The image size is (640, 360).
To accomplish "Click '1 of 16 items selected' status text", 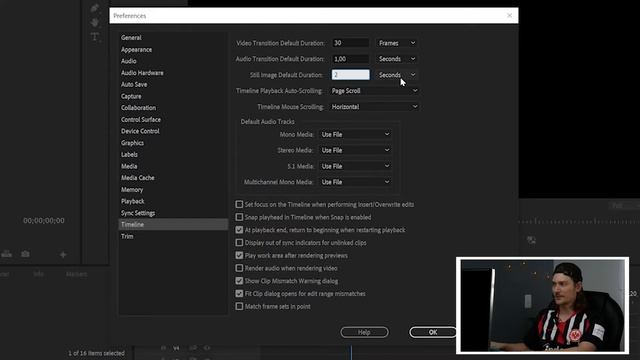I will click(x=96, y=353).
